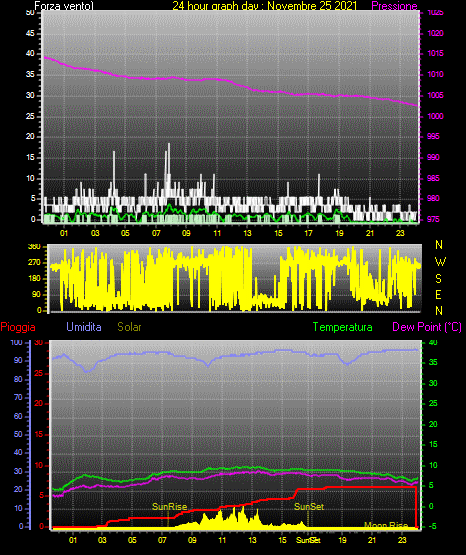466x555 pixels.
Task: Click the 'SunRise' marker text in the chart
Action: 169,507
